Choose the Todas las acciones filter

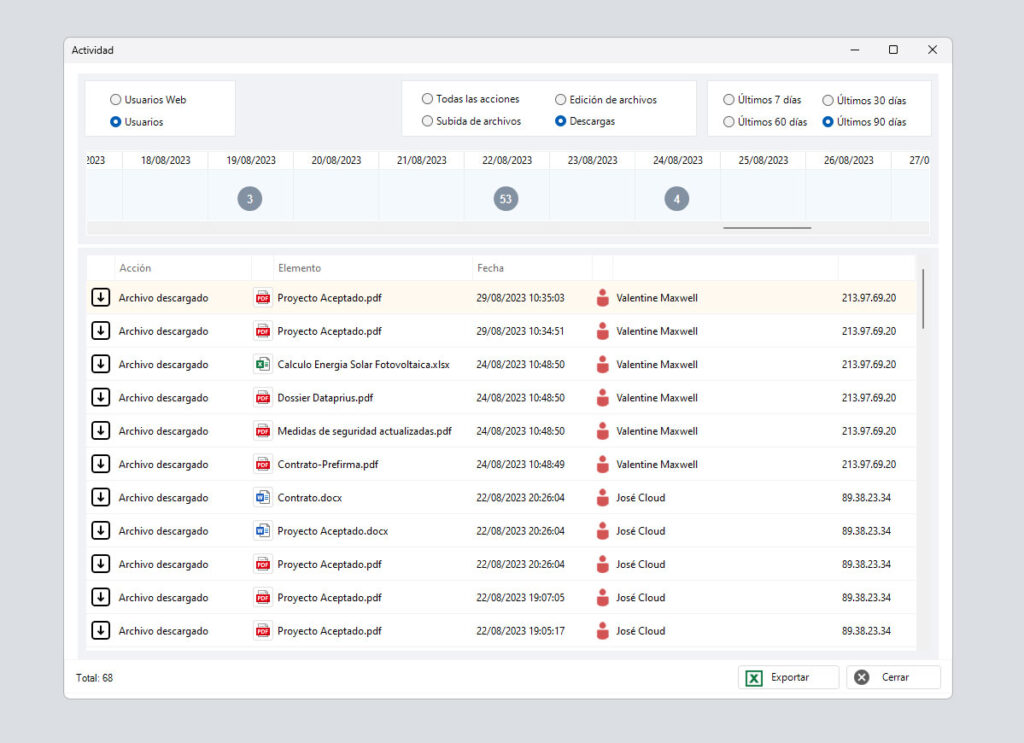click(x=427, y=99)
